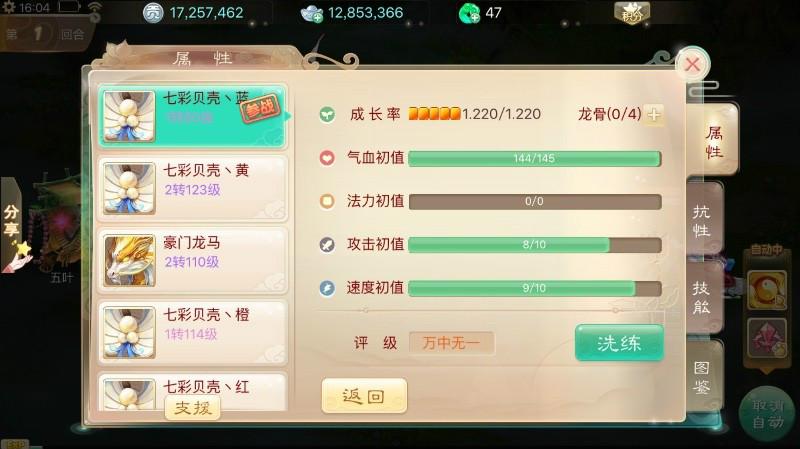Click the 气血初值 progress bar

535,158
